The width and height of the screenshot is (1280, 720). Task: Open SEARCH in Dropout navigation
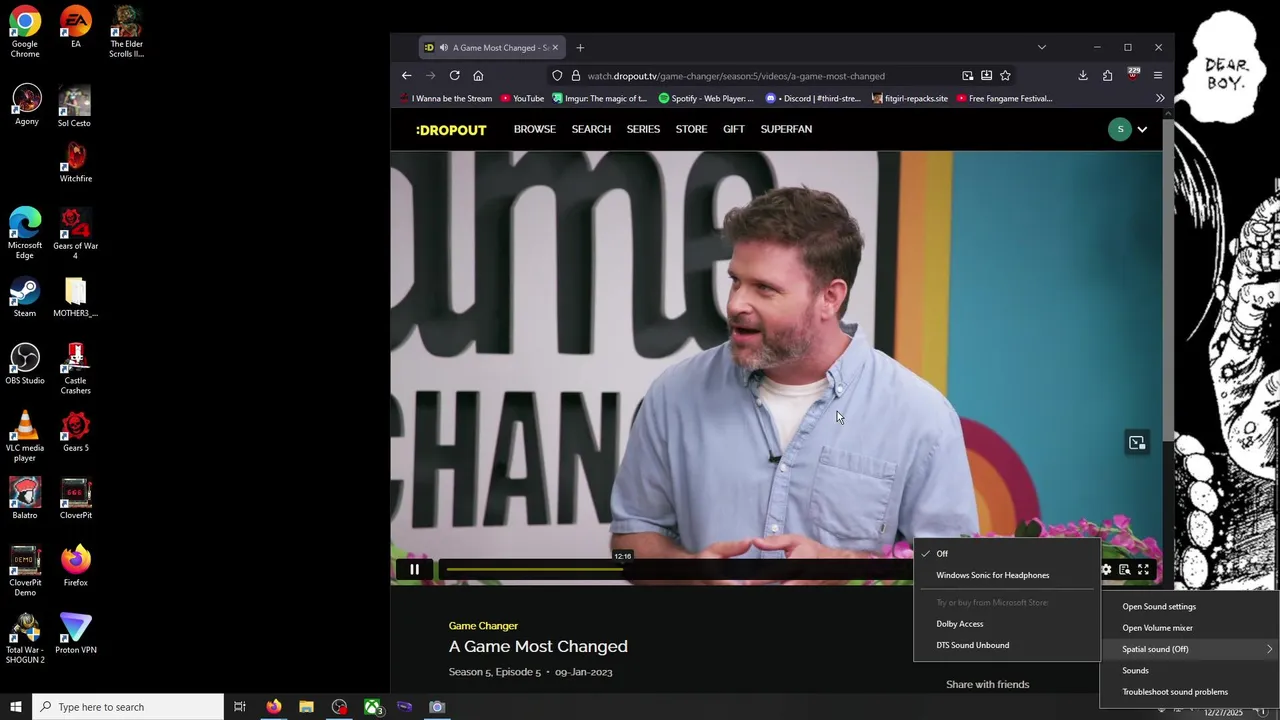point(591,129)
